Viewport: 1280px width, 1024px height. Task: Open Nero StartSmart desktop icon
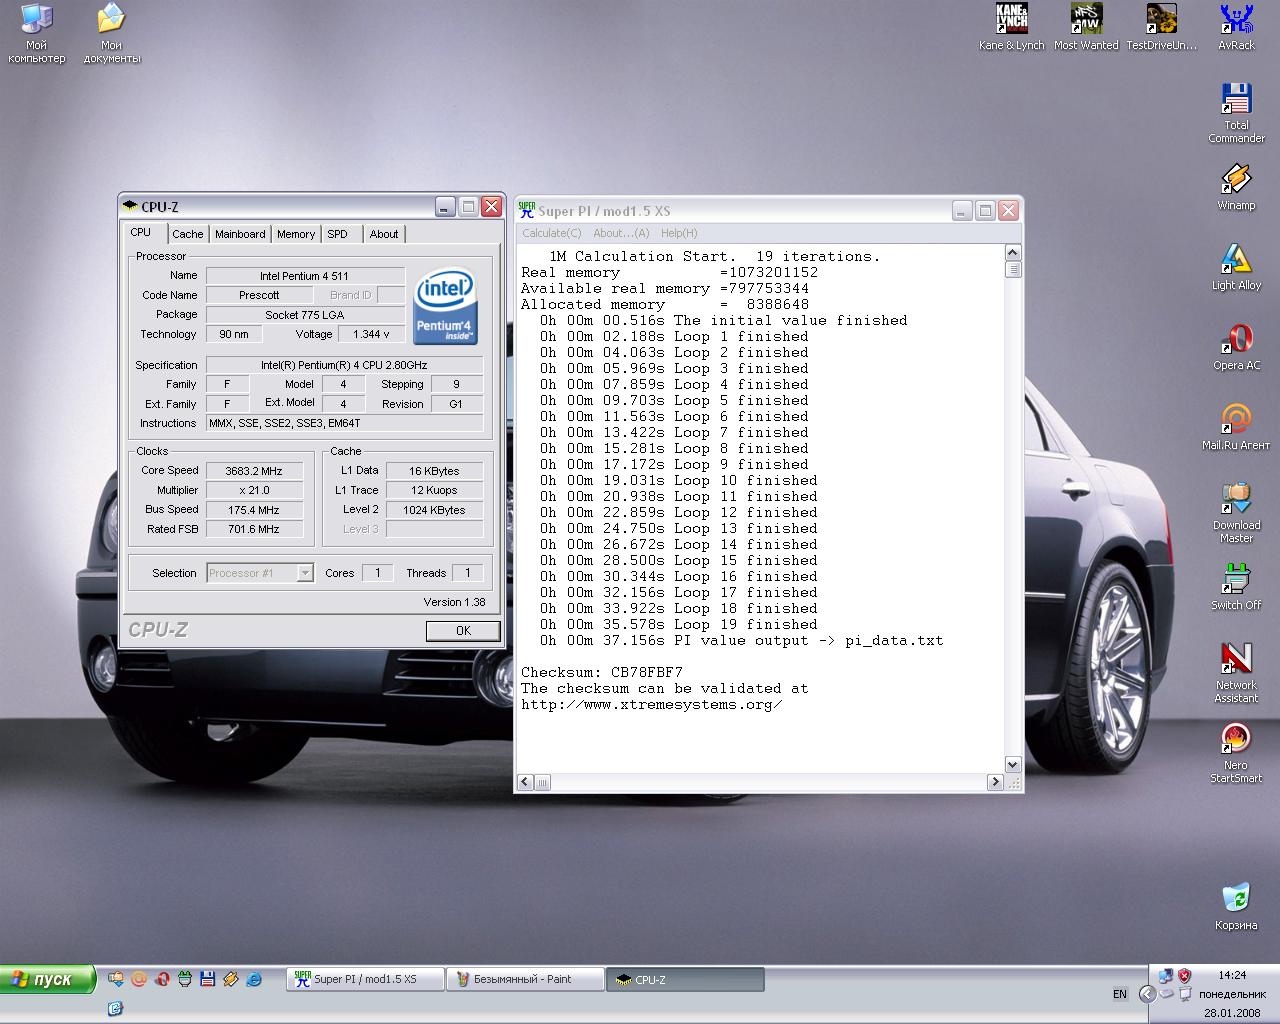1236,753
